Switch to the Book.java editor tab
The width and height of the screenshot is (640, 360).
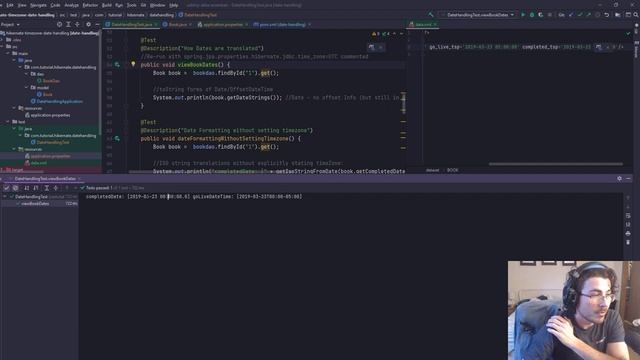coord(178,24)
